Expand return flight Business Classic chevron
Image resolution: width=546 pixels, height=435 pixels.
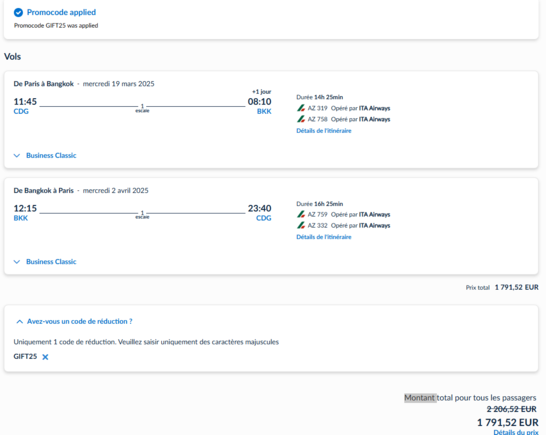click(x=17, y=262)
